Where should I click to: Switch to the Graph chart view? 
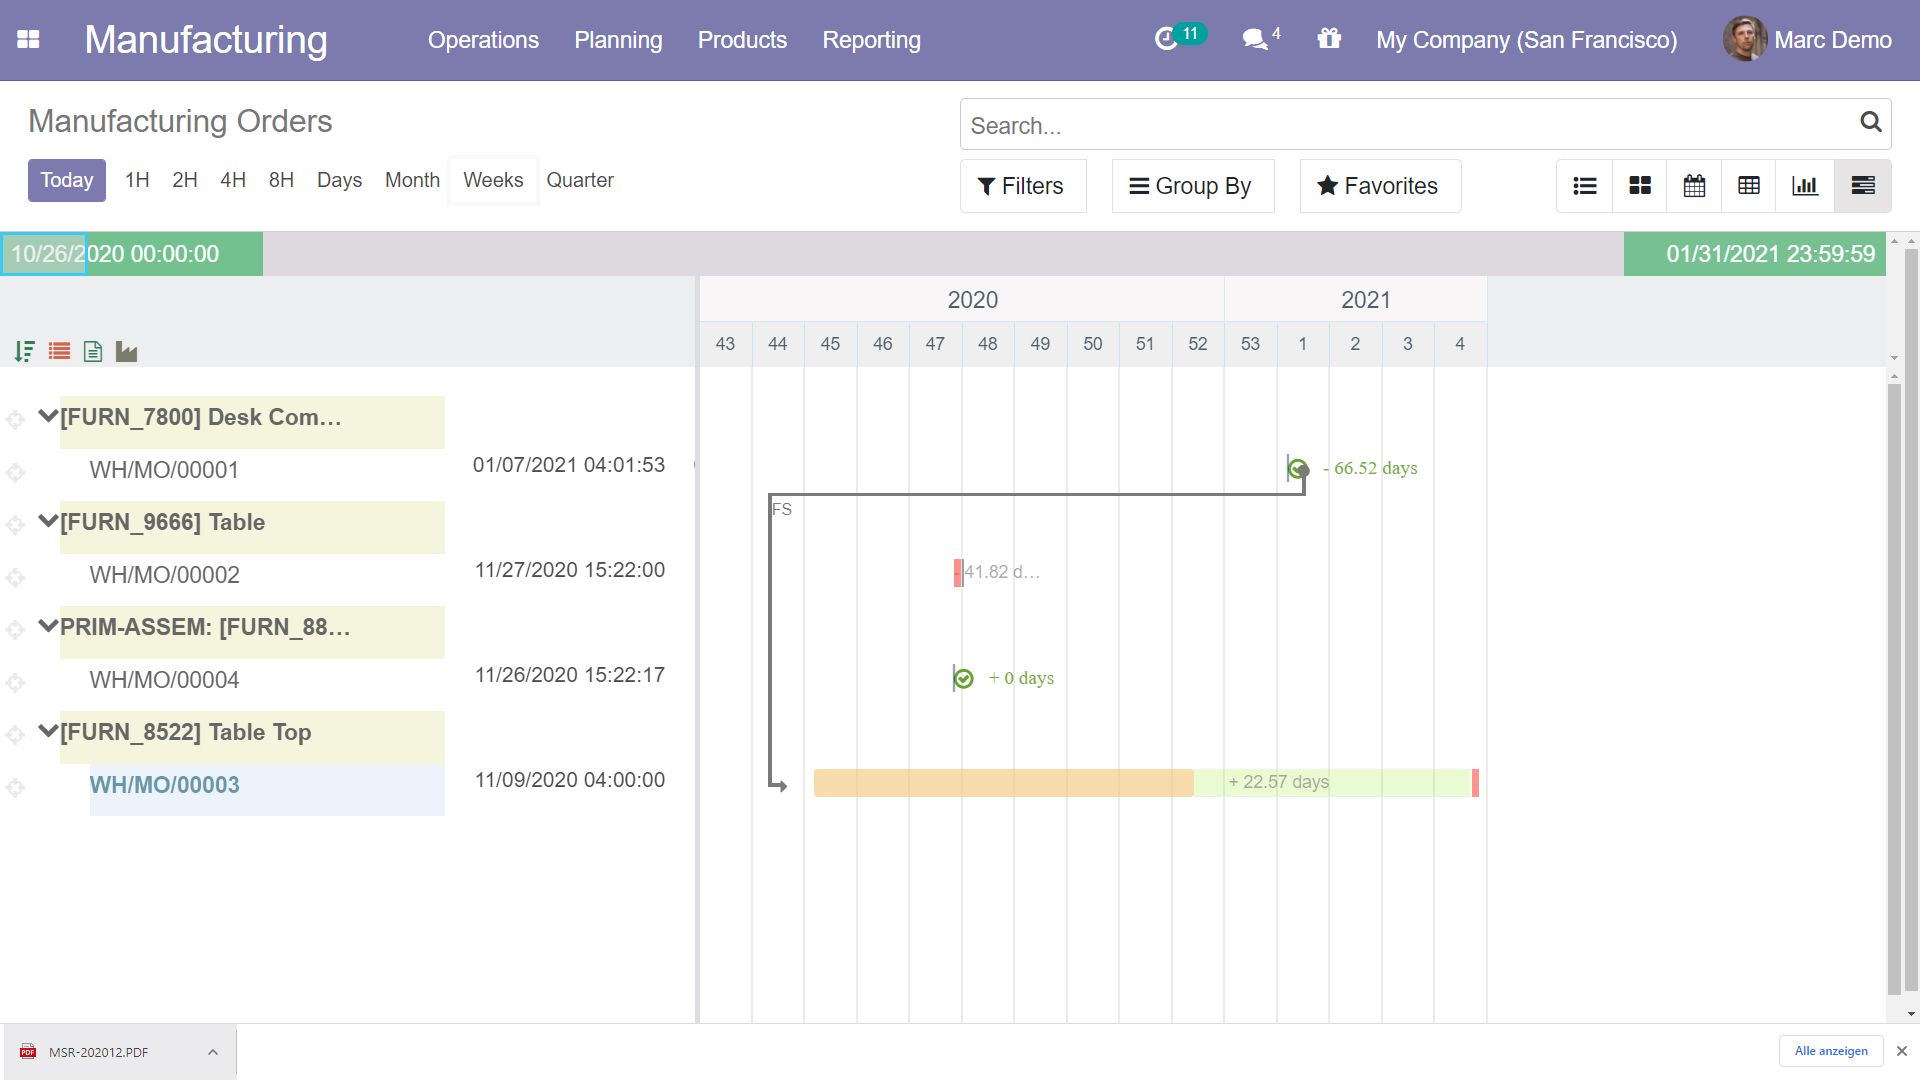click(x=1804, y=186)
